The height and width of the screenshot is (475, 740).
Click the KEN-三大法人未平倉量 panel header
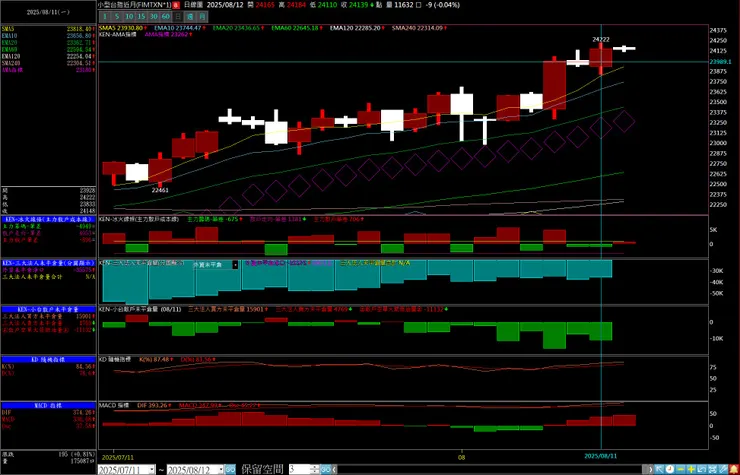pyautogui.click(x=49, y=263)
